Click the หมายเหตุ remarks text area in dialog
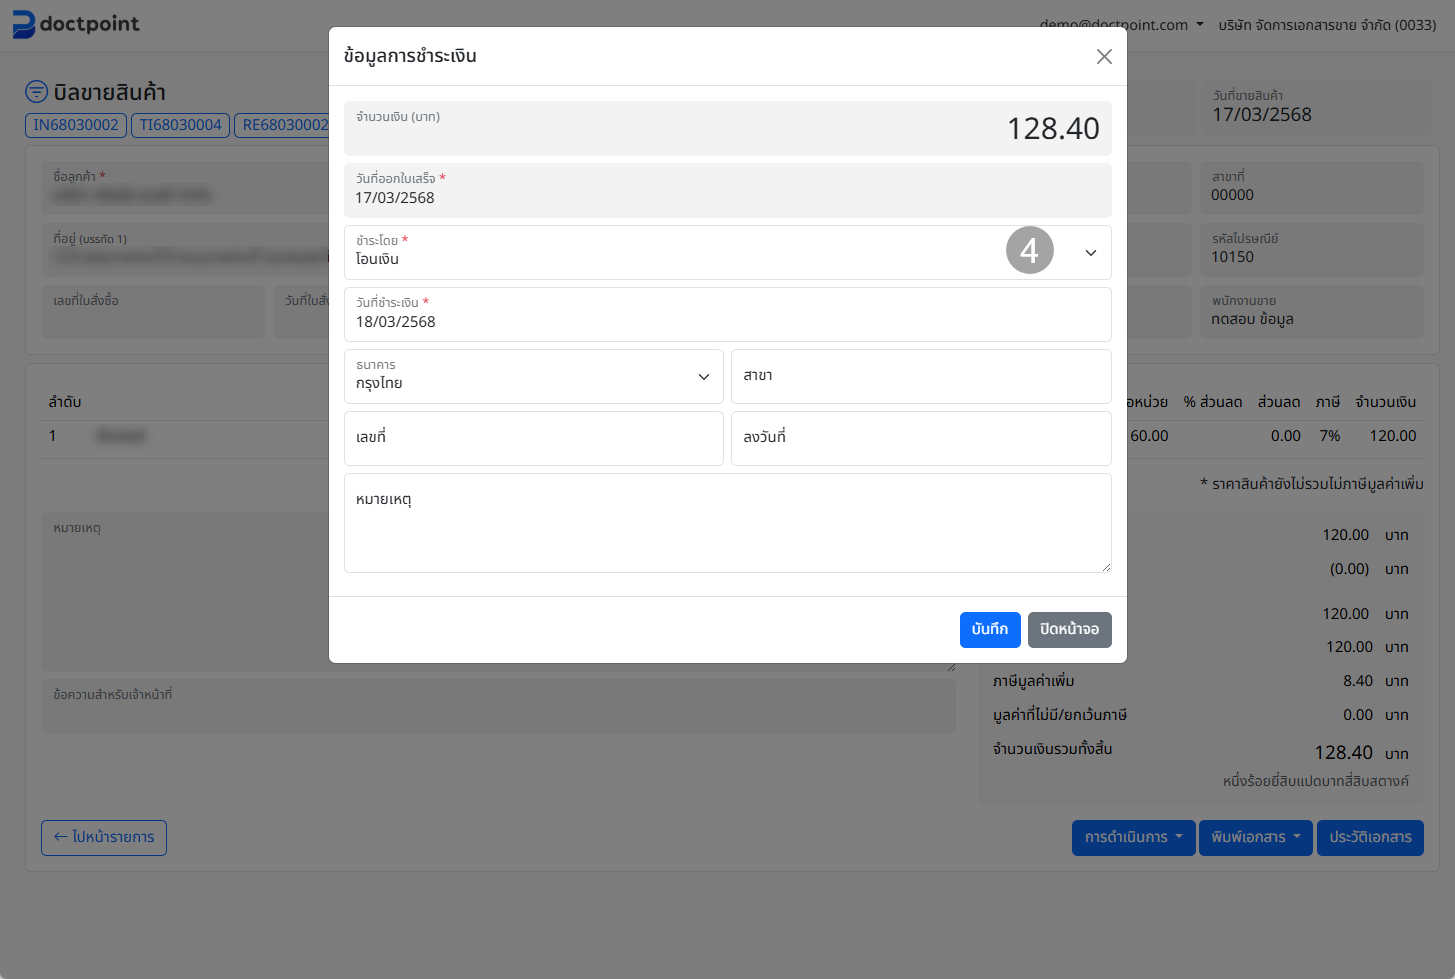The height and width of the screenshot is (979, 1455). pyautogui.click(x=727, y=523)
